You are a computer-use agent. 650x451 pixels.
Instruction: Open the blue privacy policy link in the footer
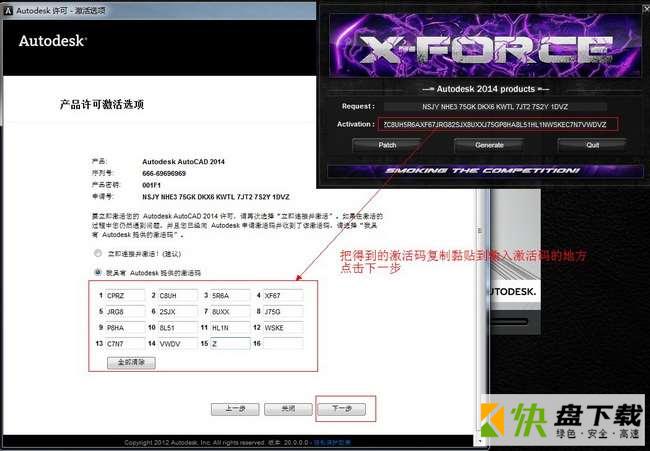pyautogui.click(x=332, y=443)
